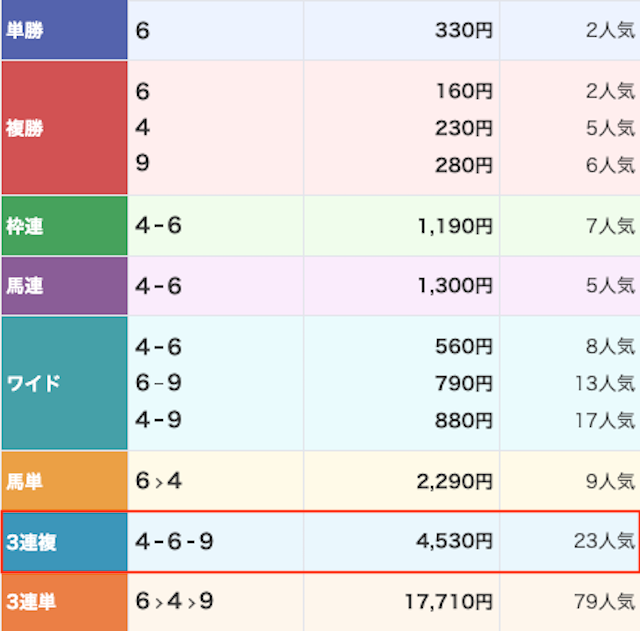Click the 330円 win payout
This screenshot has height=631, width=640.
click(x=464, y=30)
